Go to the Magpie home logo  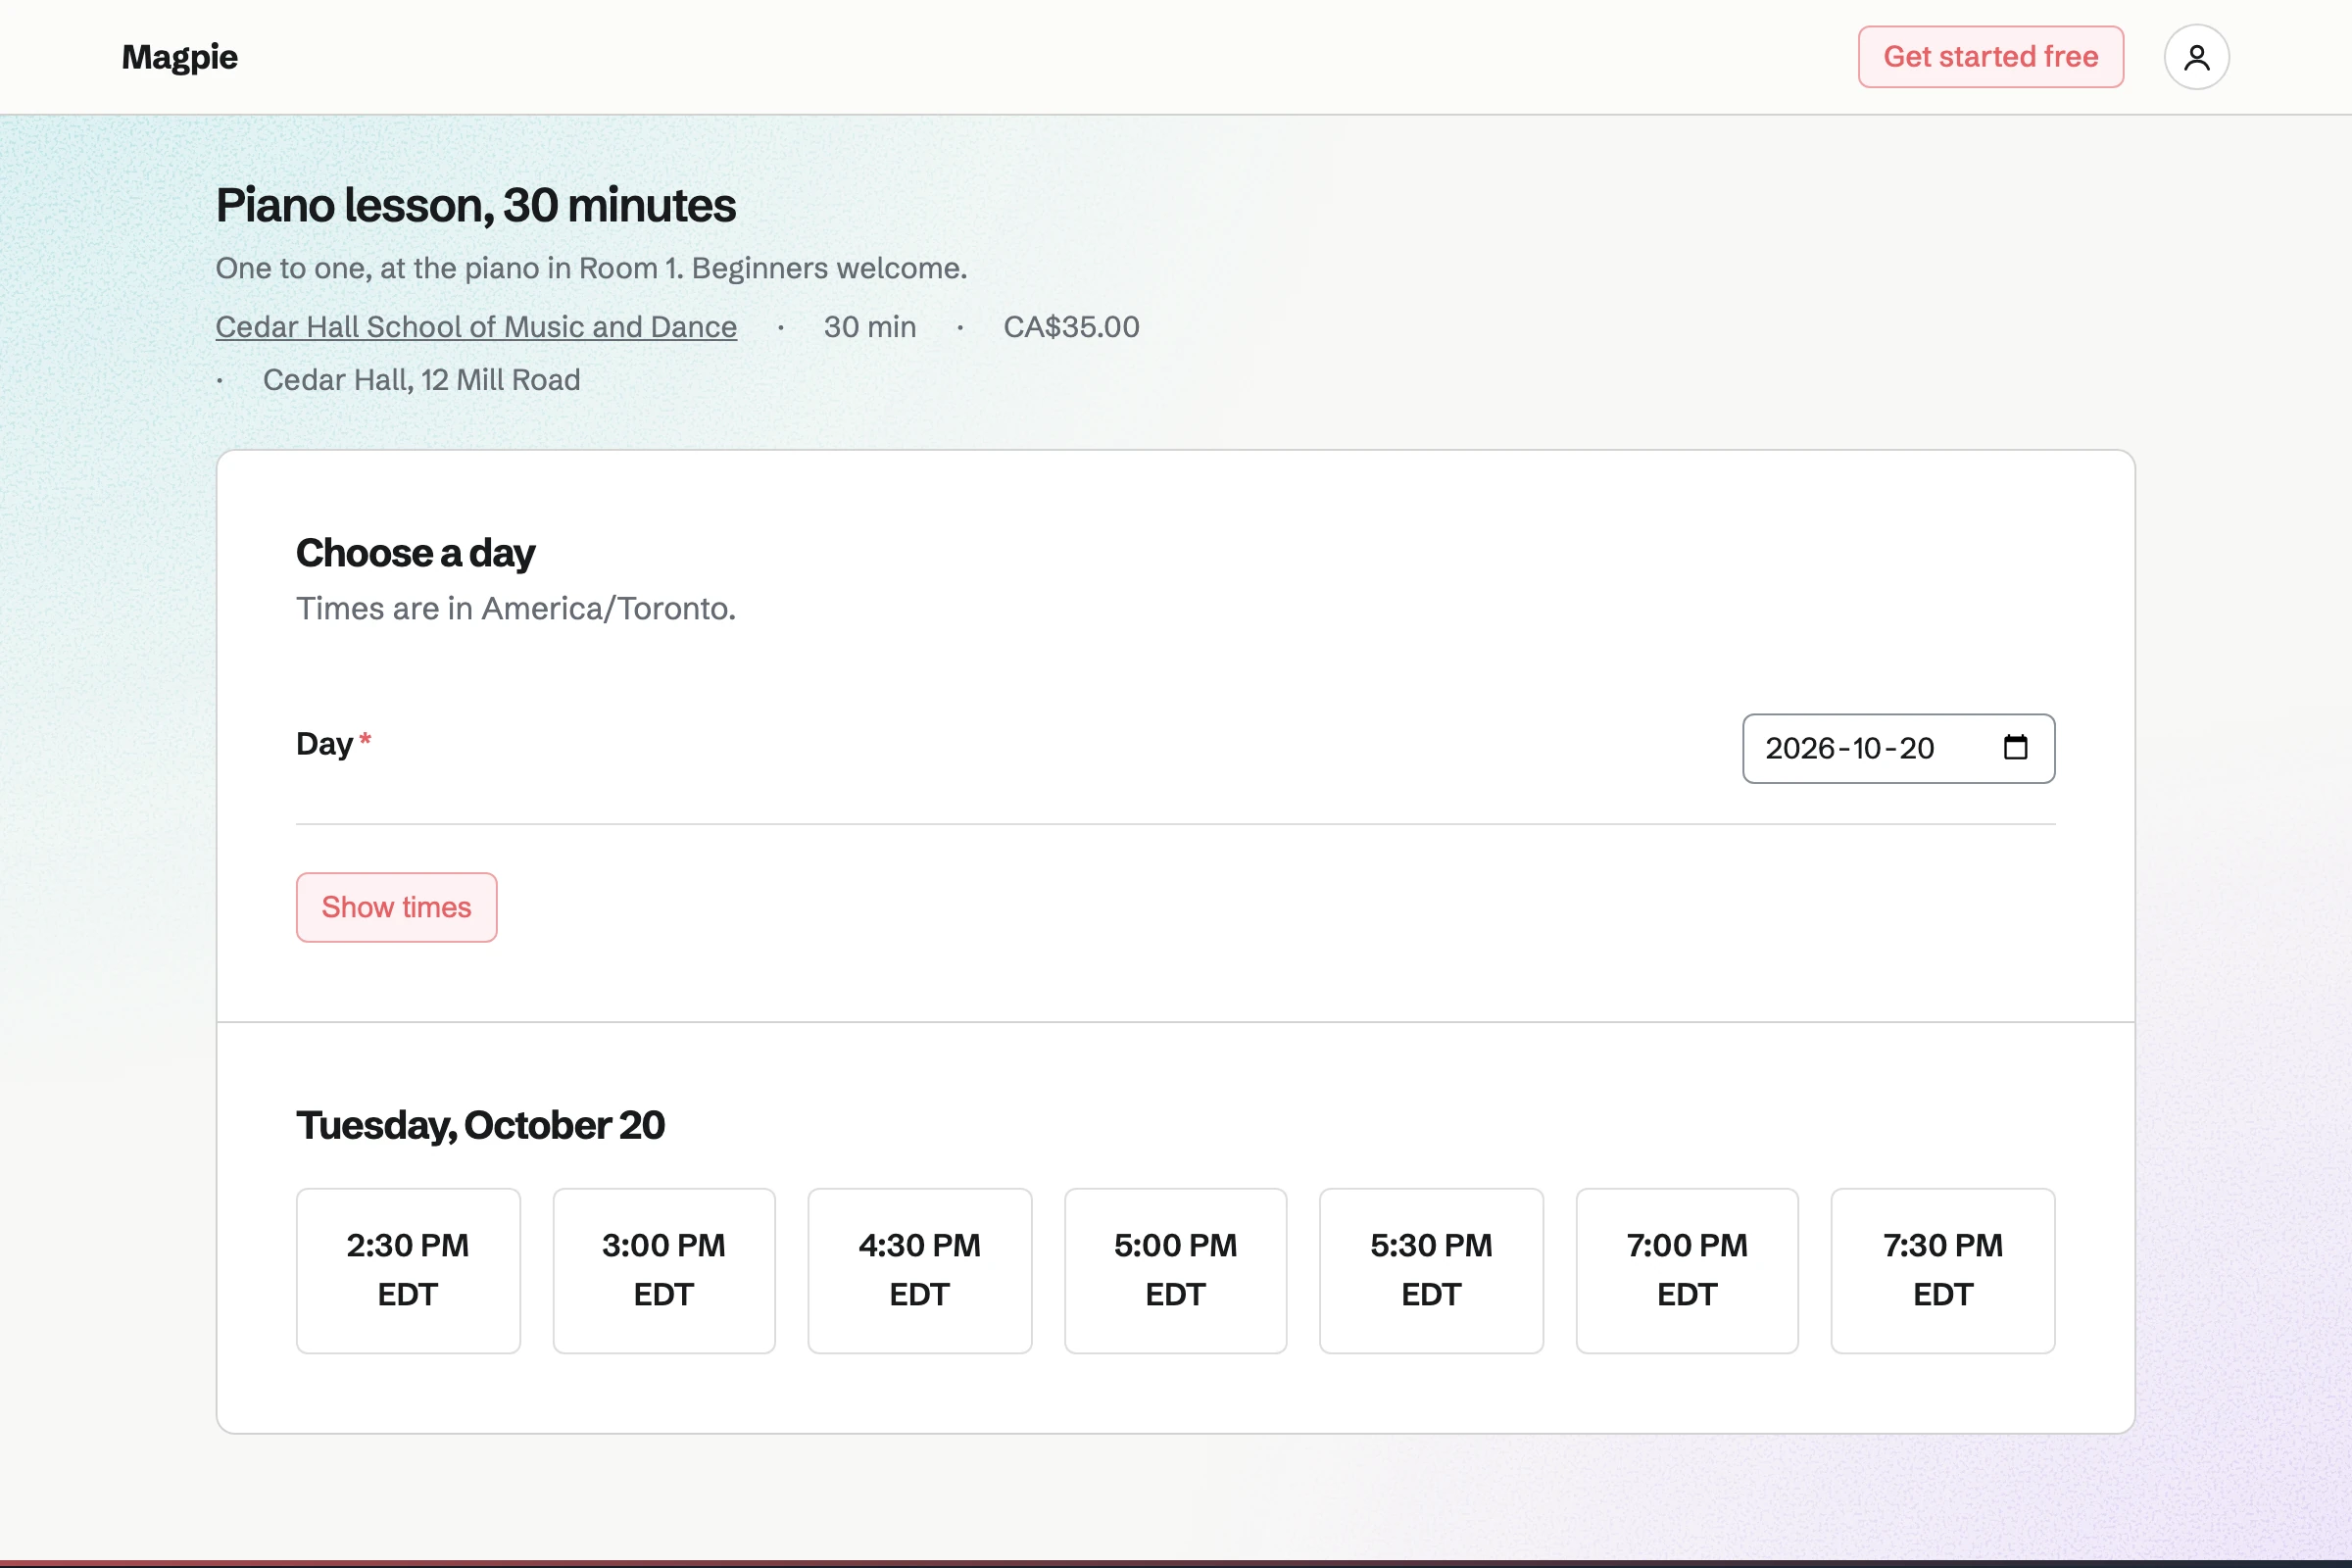pos(180,57)
